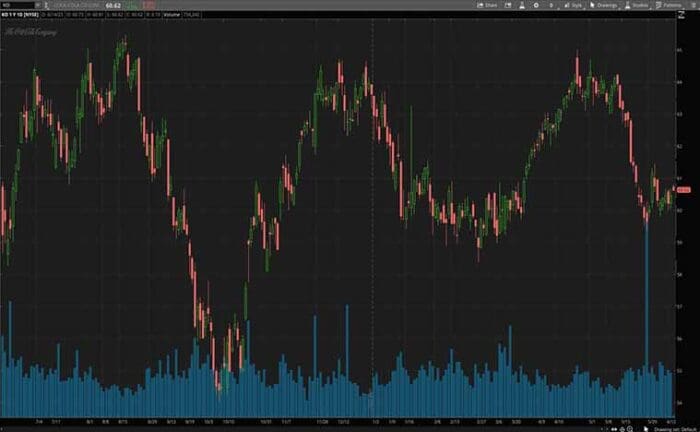The height and width of the screenshot is (432, 700).
Task: Open the Drawing set: Default selector
Action: click(x=675, y=429)
